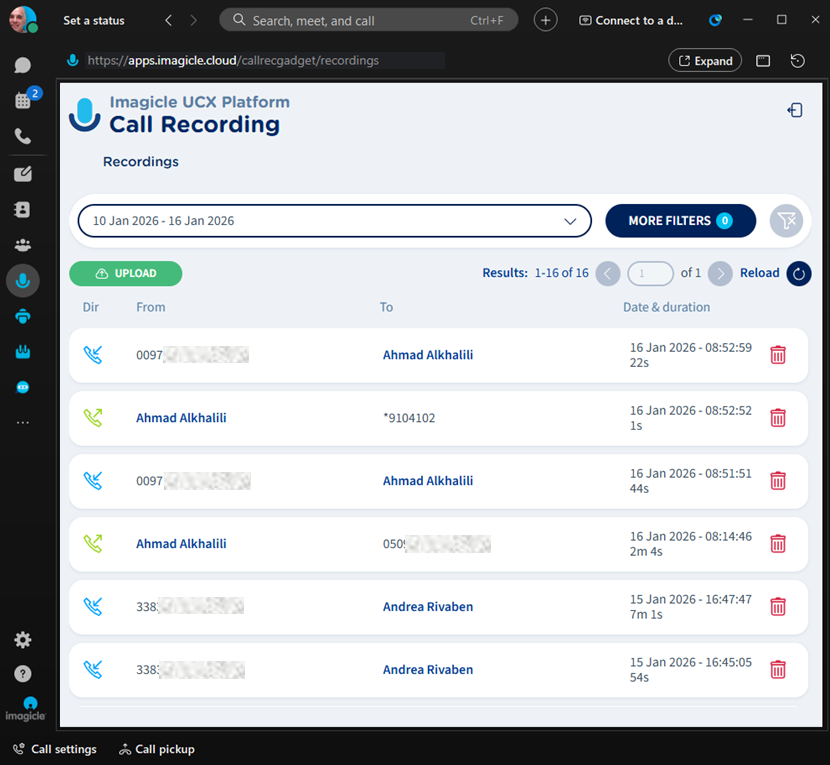830x765 pixels.
Task: Open the Meetings calendar icon with badge
Action: point(22,100)
